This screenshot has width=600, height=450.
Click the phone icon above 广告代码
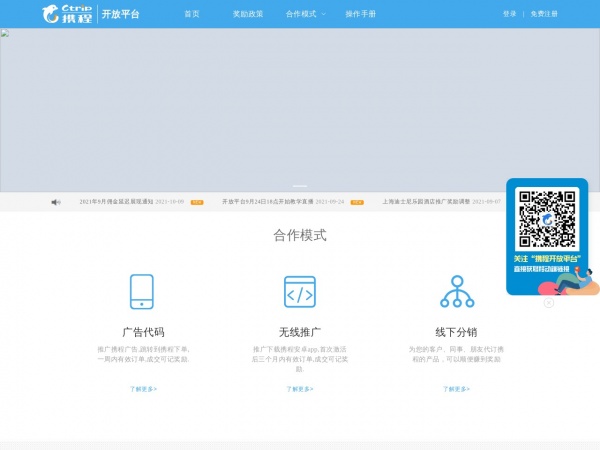(142, 292)
